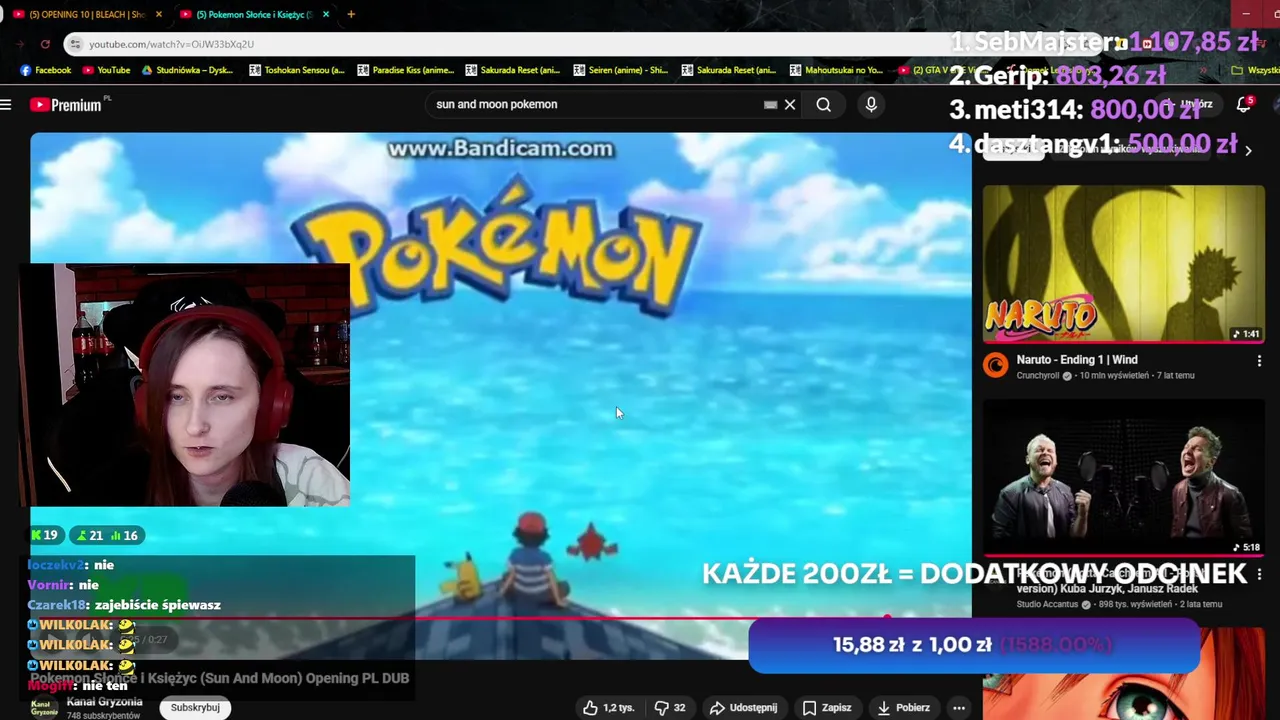The width and height of the screenshot is (1280, 720).
Task: Download the video with Pobierz
Action: (x=903, y=707)
